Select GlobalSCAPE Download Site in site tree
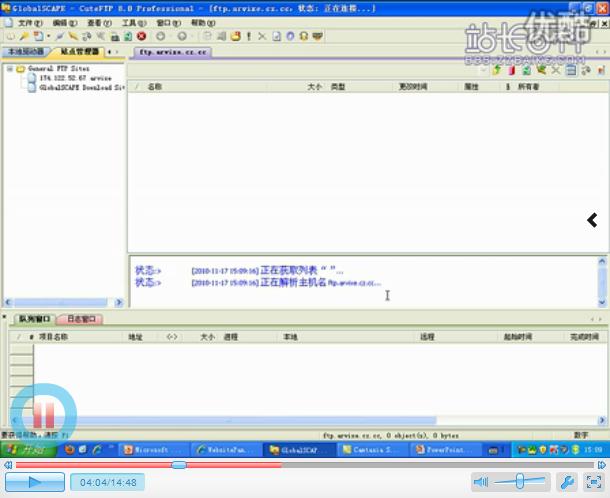 [80, 87]
